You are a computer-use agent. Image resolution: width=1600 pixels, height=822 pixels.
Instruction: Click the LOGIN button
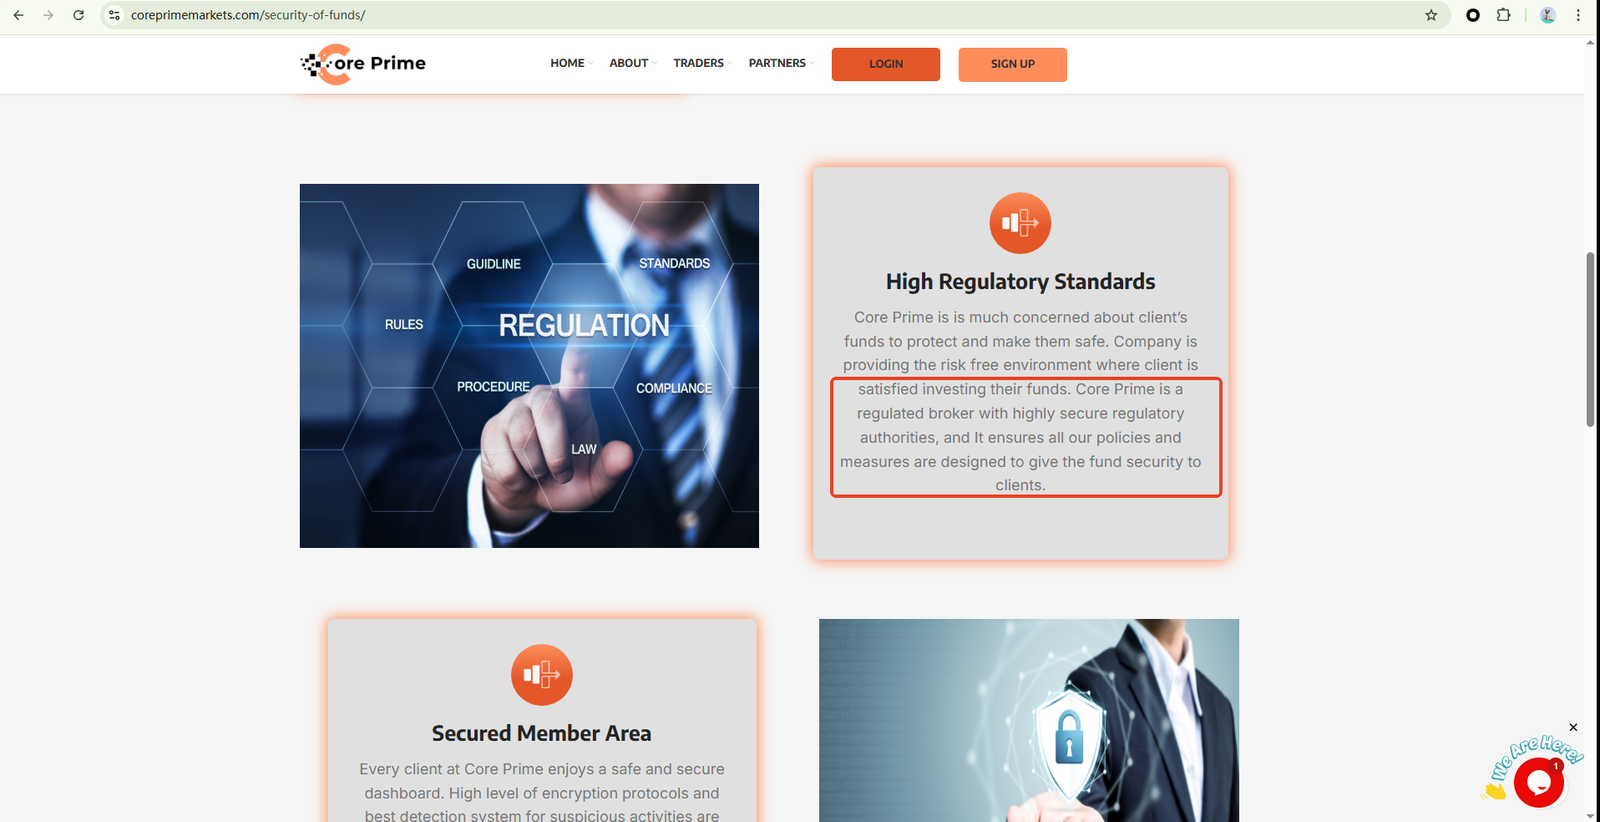[x=885, y=64]
